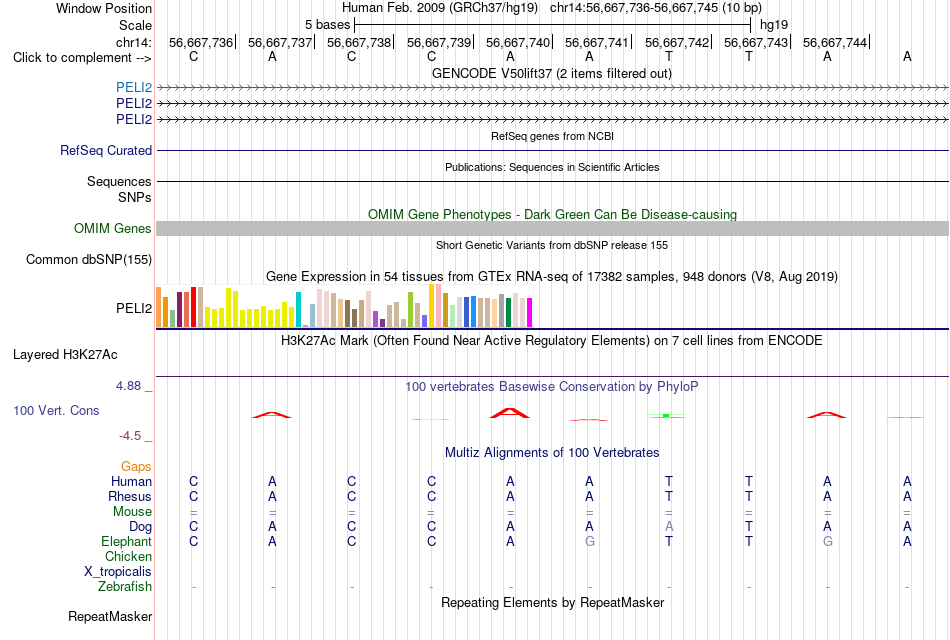
Task: Click 'Click to complement -->' to flip bases
Action: [x=82, y=58]
